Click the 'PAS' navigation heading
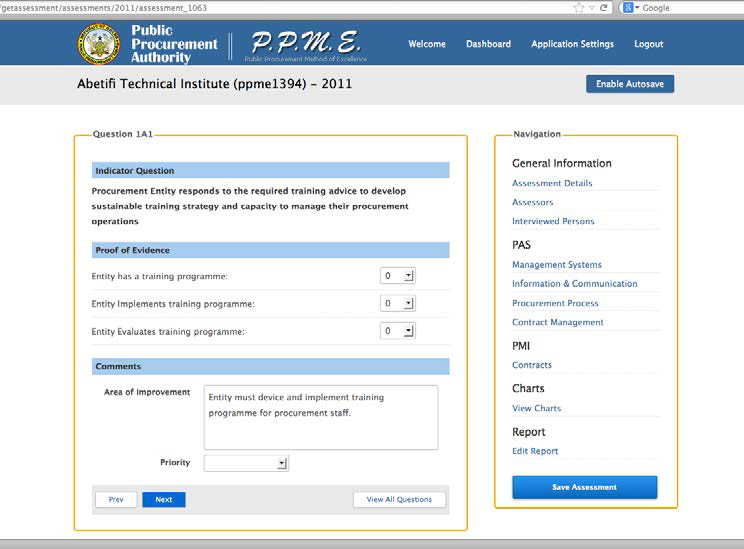 pos(521,245)
